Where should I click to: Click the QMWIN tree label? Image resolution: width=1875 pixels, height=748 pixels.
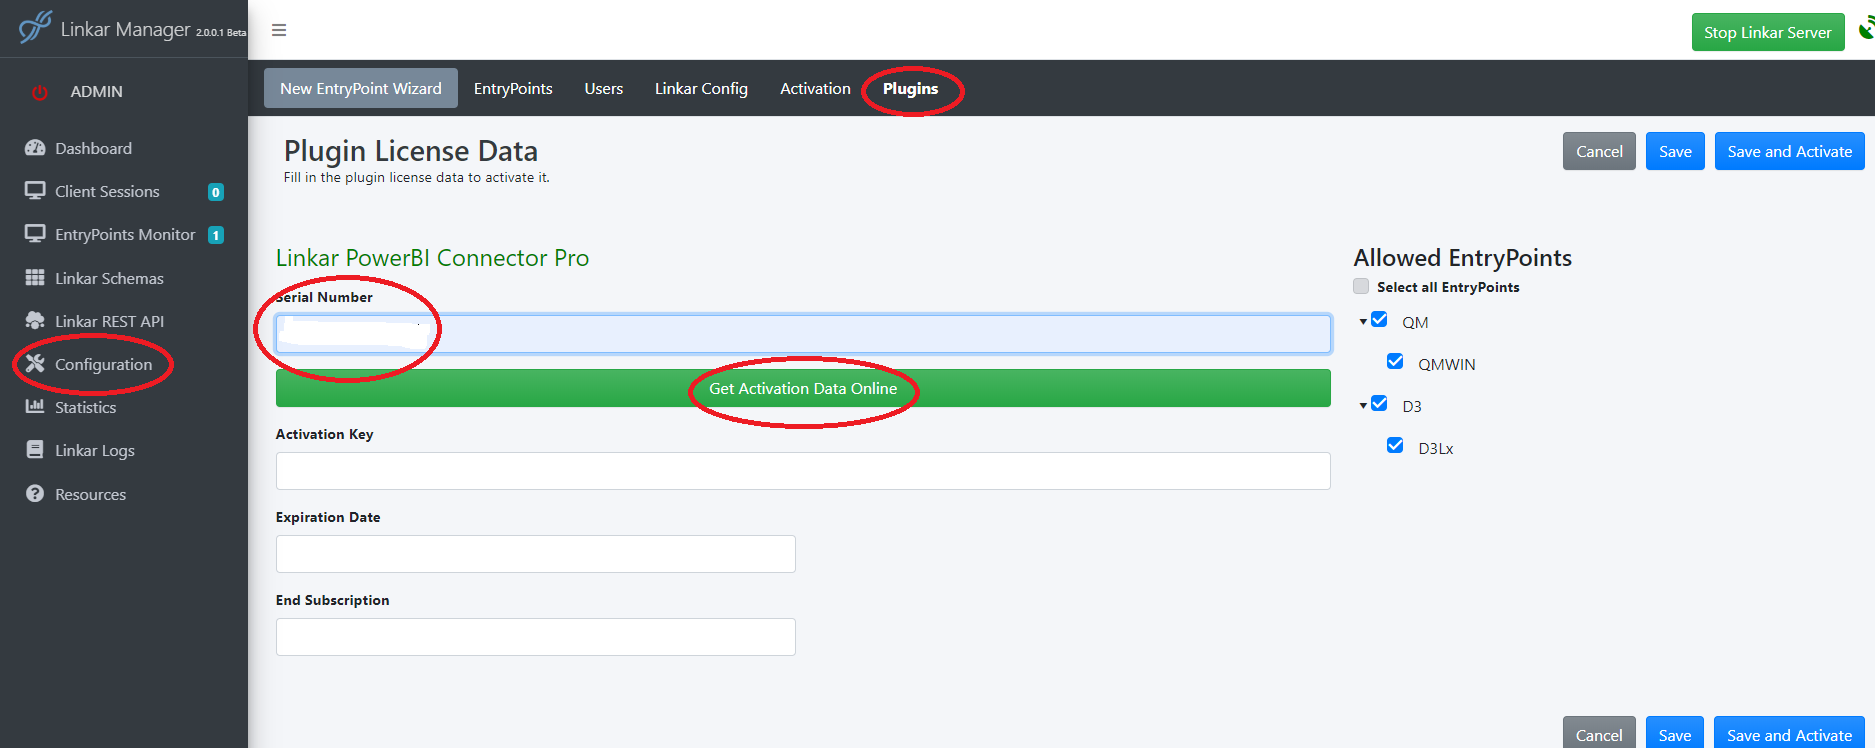(x=1446, y=364)
